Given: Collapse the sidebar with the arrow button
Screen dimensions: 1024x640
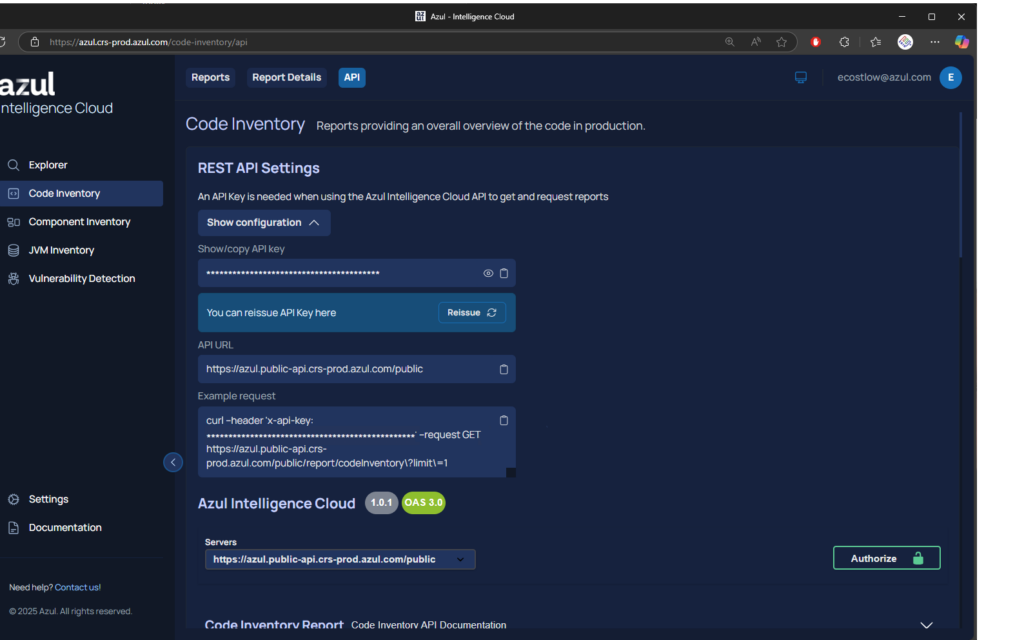Looking at the screenshot, I should pyautogui.click(x=173, y=462).
